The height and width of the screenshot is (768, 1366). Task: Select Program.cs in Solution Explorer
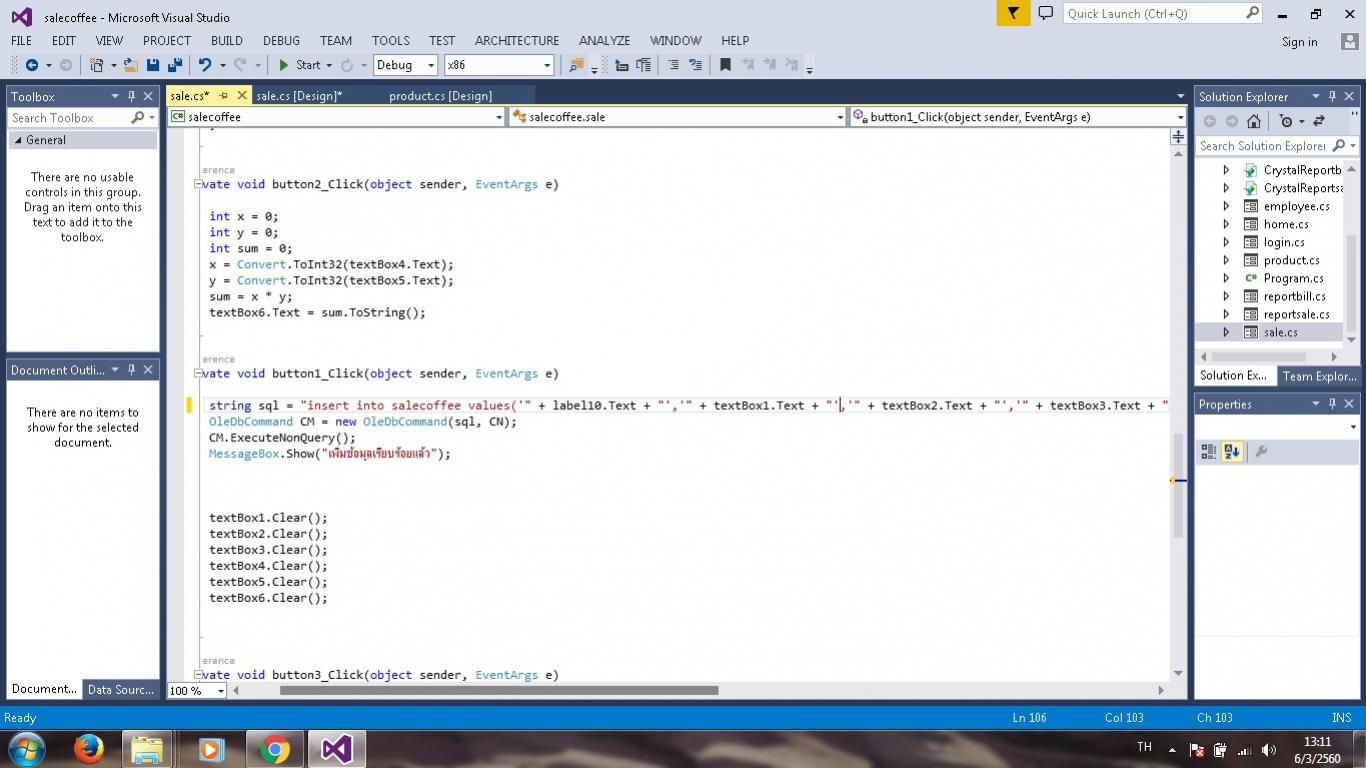(1293, 278)
